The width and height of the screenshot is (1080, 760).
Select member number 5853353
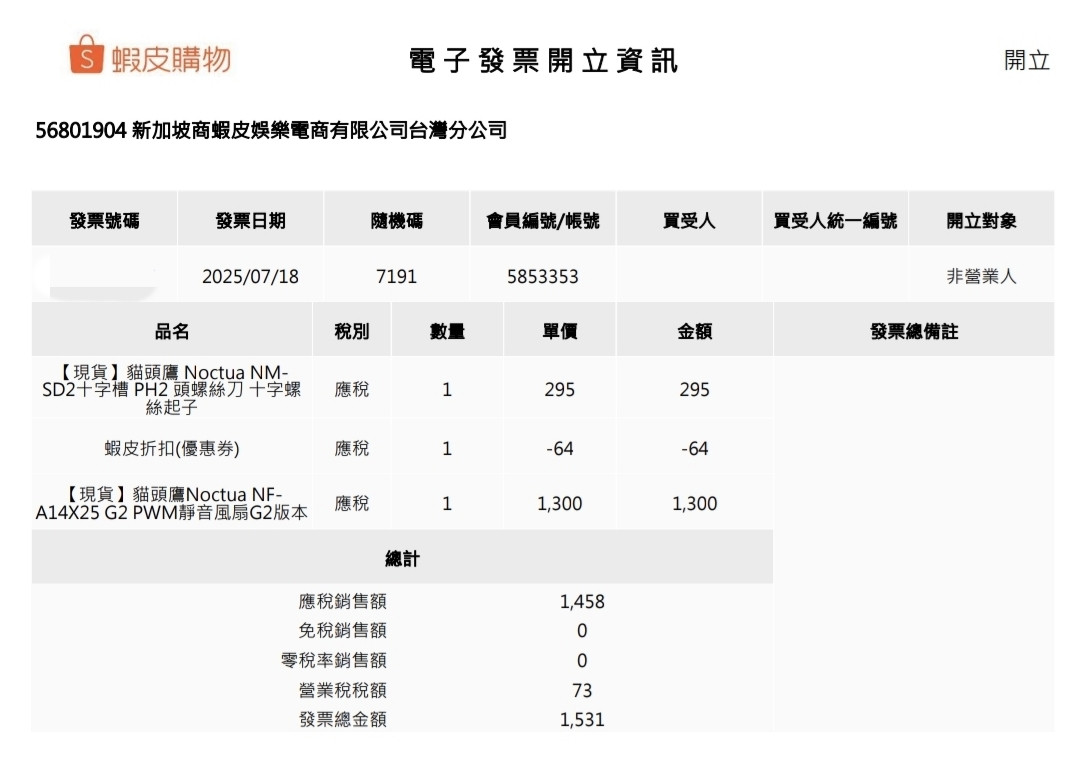(543, 276)
